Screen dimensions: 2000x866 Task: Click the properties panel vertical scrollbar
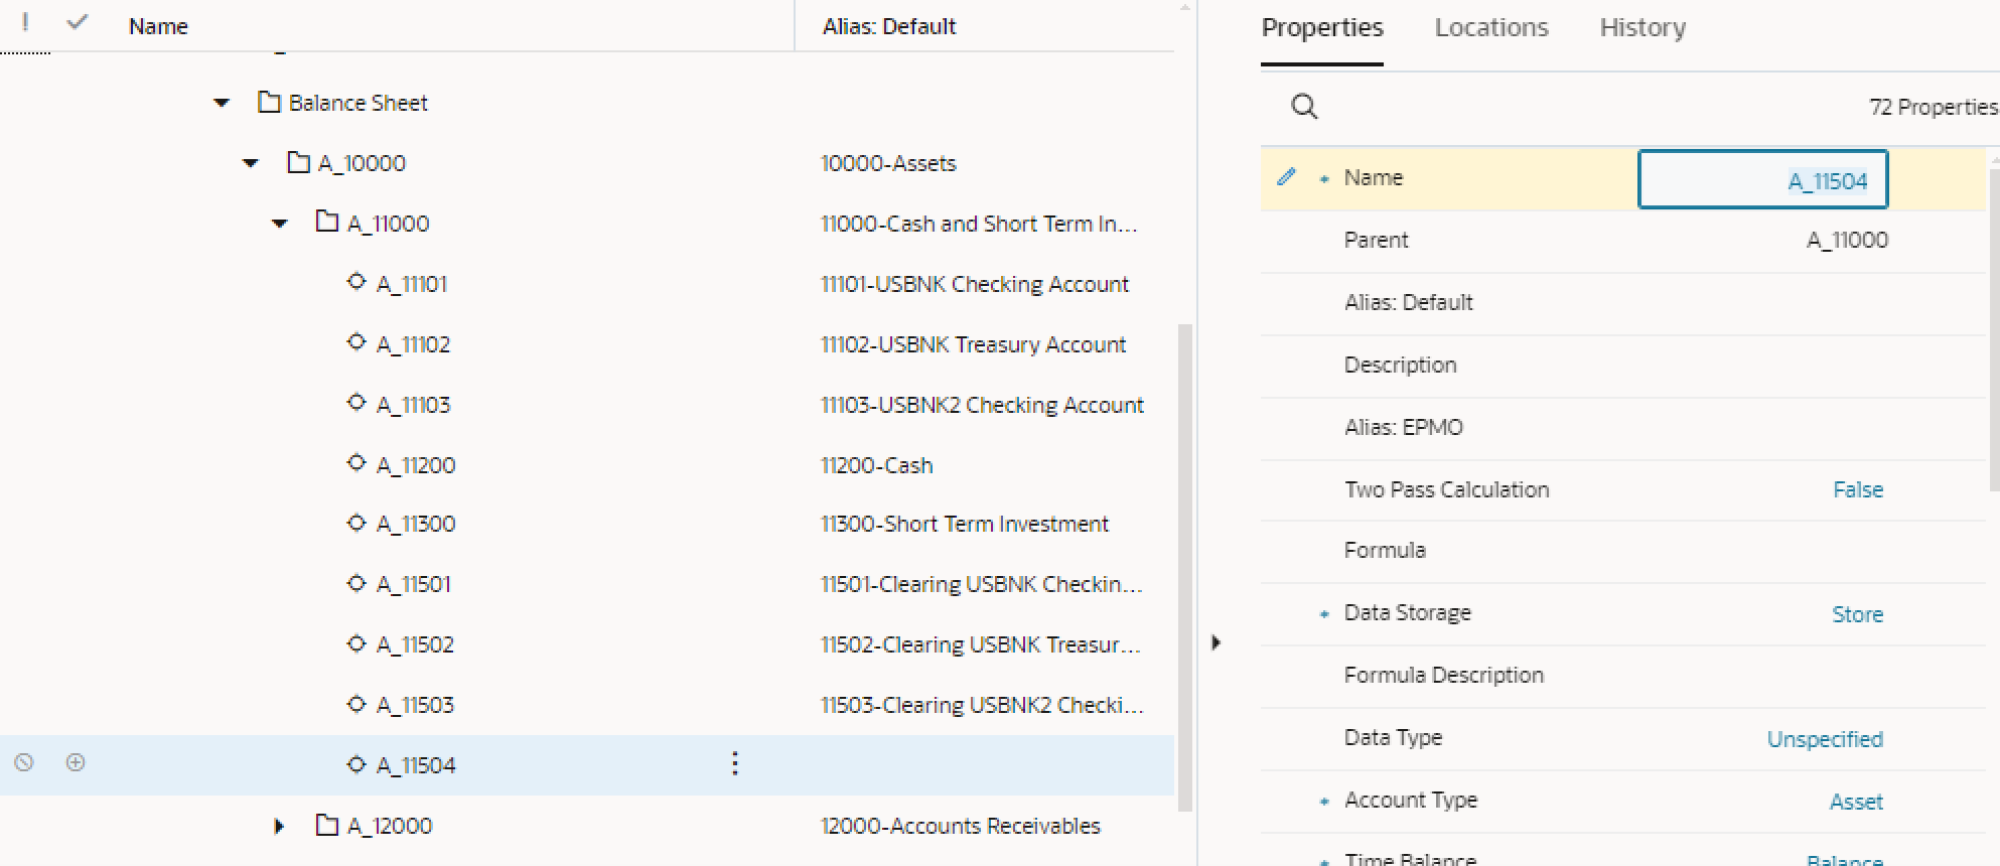tap(1993, 330)
